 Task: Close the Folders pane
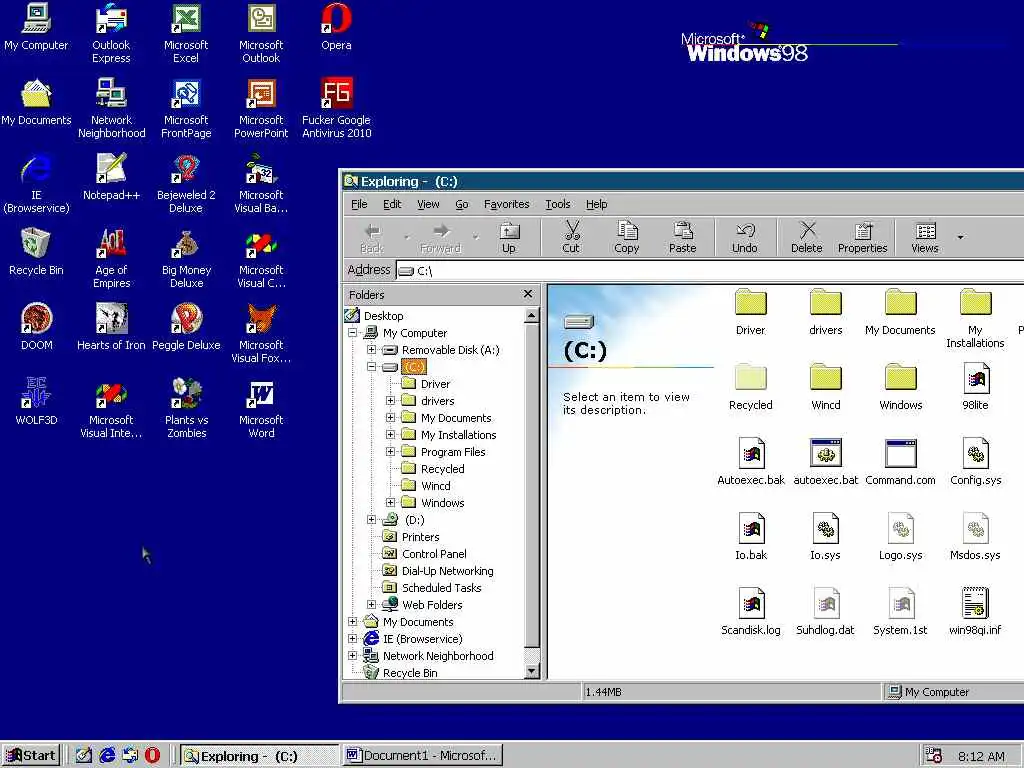528,295
